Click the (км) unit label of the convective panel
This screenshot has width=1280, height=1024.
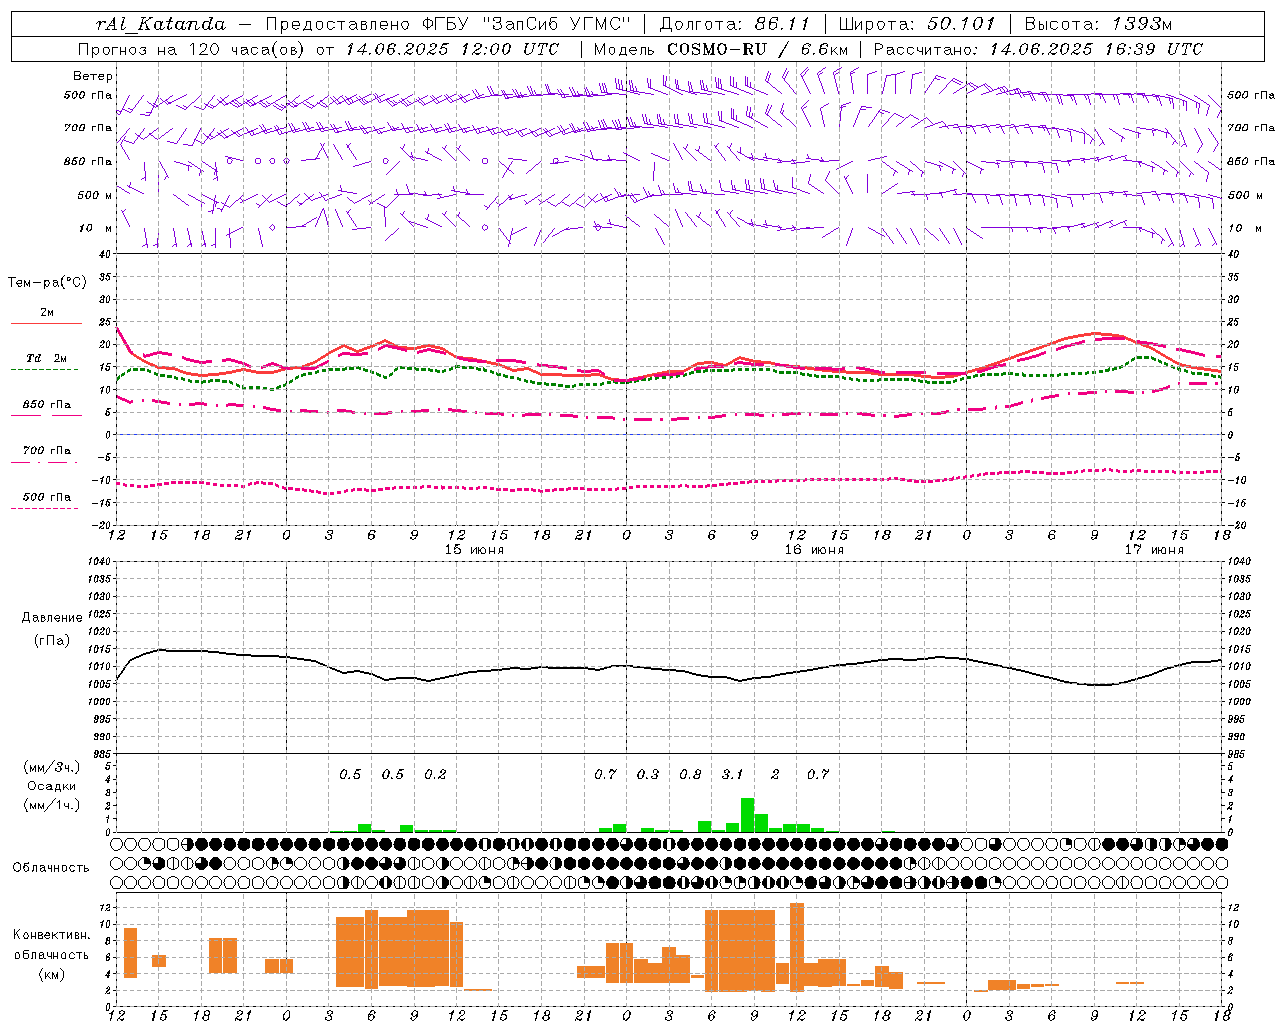tap(51, 974)
